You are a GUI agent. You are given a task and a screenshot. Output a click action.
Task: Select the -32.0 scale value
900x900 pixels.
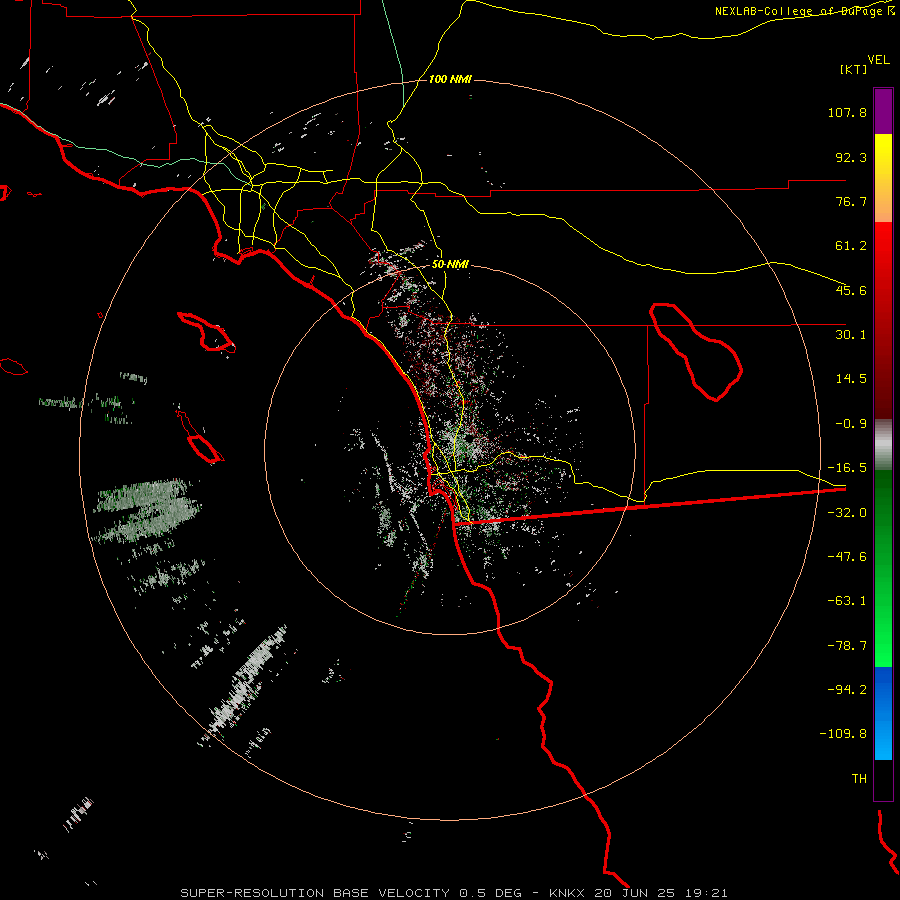pyautogui.click(x=847, y=513)
